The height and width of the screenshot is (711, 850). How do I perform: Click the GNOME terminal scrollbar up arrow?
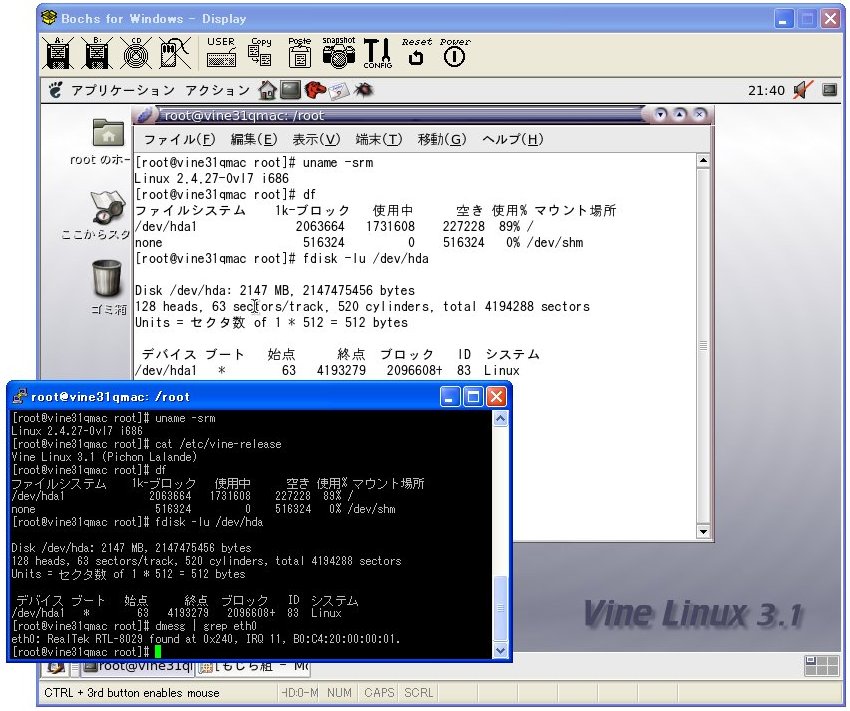(703, 160)
